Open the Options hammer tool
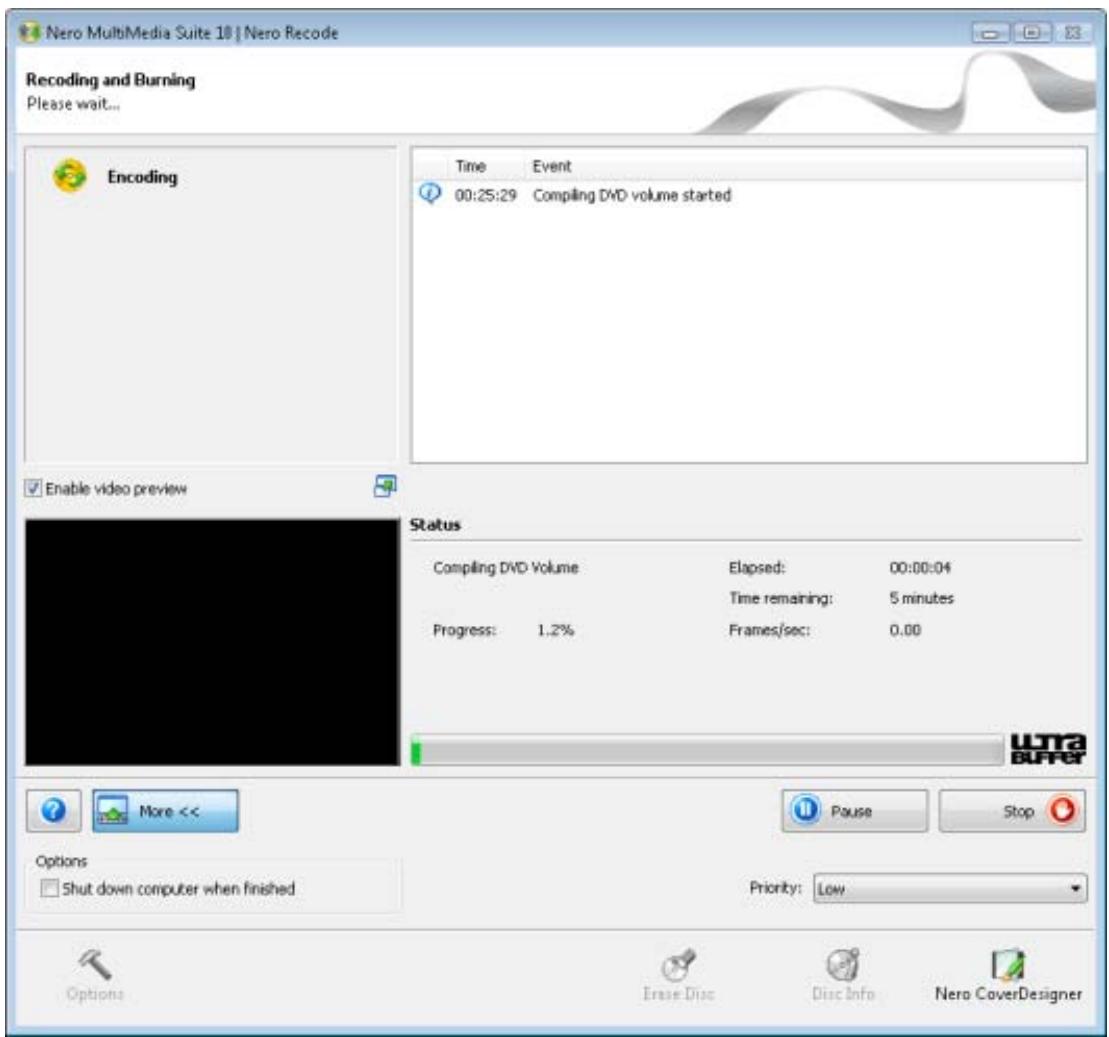The height and width of the screenshot is (1037, 1109). tap(95, 975)
